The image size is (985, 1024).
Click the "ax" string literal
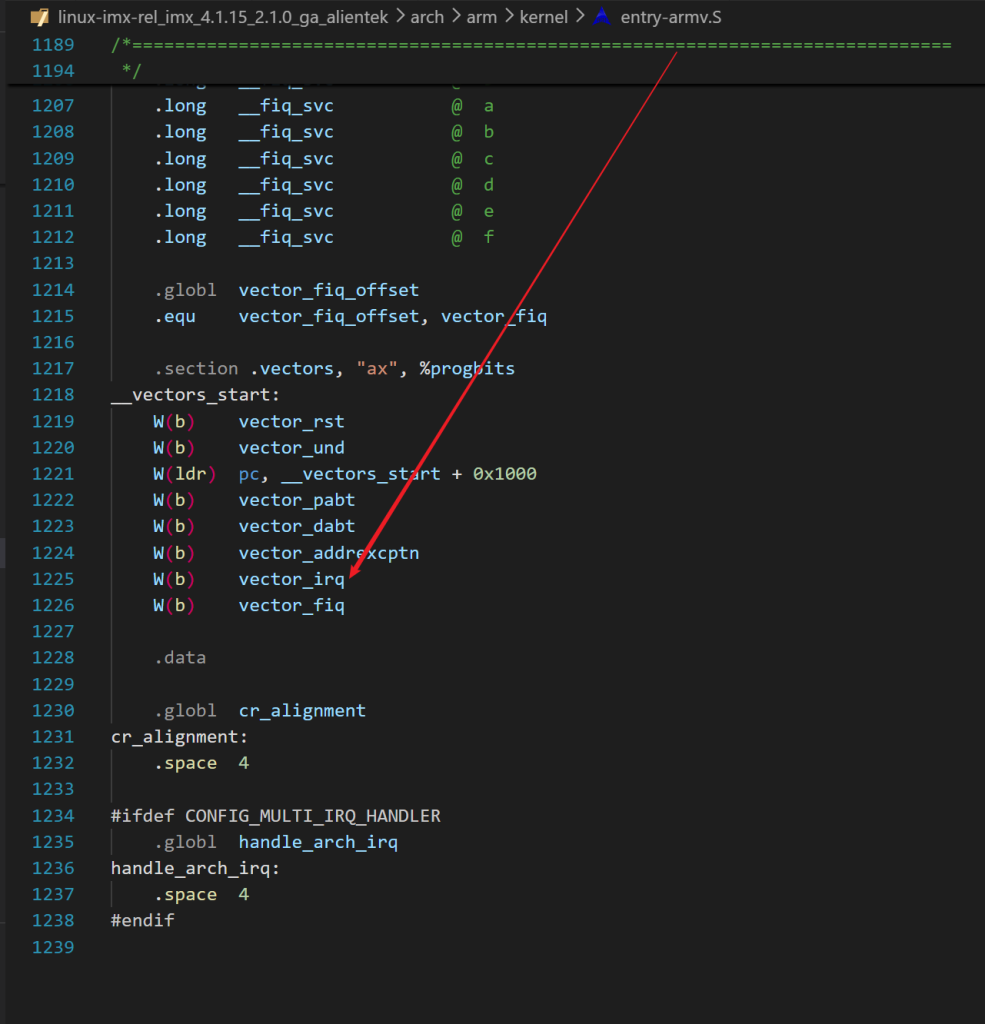[x=377, y=369]
